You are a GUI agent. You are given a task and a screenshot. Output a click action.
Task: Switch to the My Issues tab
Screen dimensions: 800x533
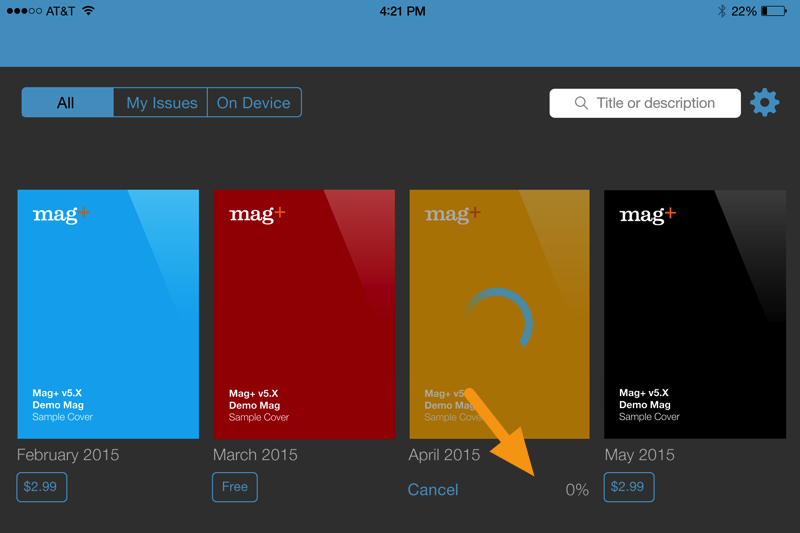(161, 103)
